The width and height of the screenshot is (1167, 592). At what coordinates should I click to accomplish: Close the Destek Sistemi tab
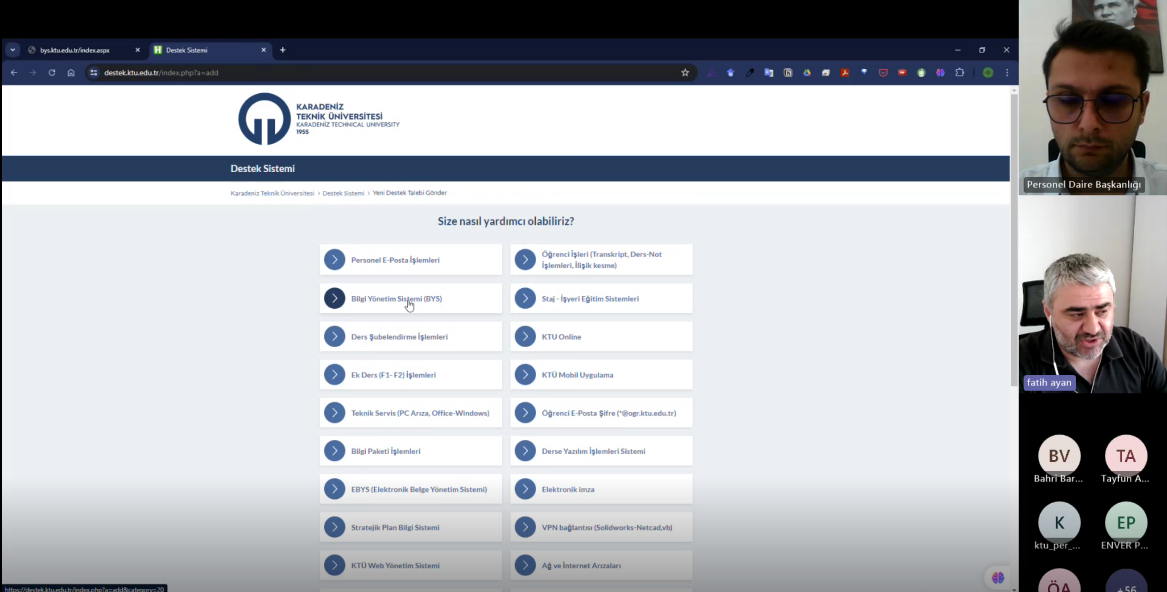[263, 50]
